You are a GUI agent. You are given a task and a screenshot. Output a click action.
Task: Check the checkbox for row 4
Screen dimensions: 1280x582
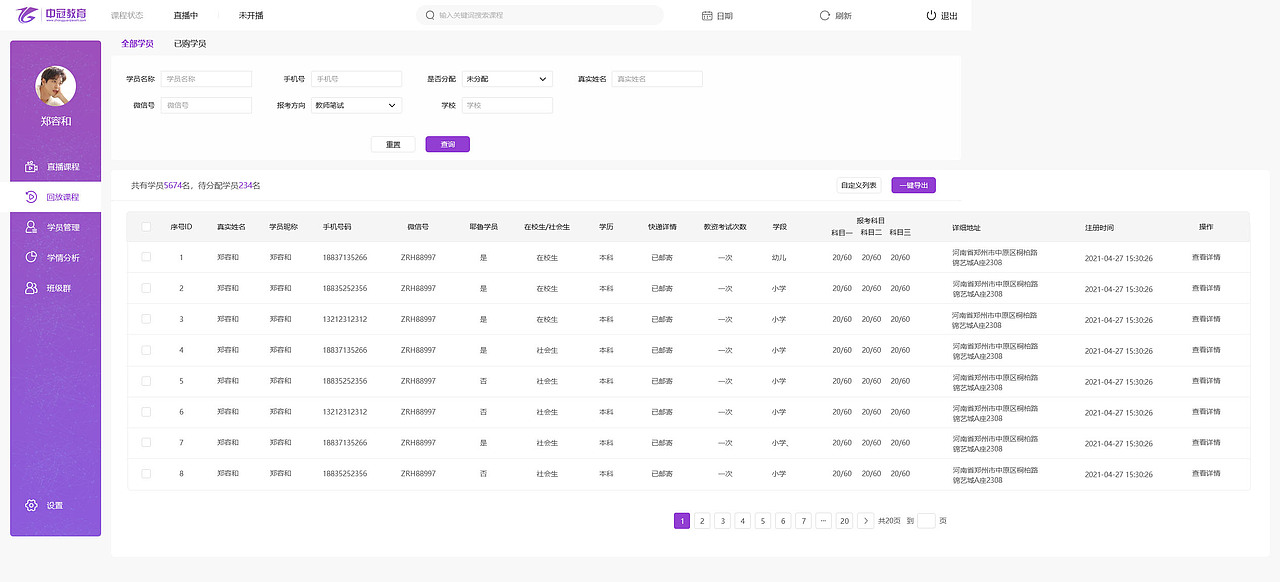[146, 350]
